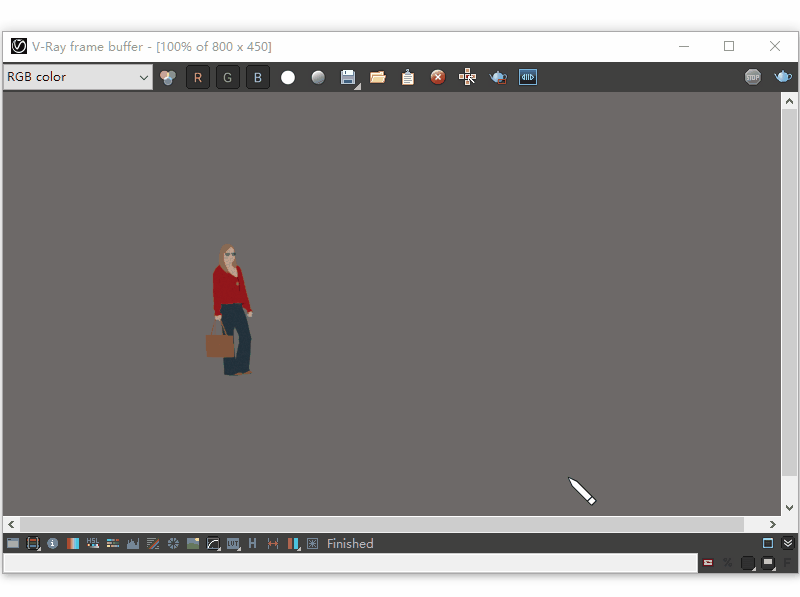The image size is (800, 597).
Task: Enable track mouse while rendering icon
Action: [467, 78]
